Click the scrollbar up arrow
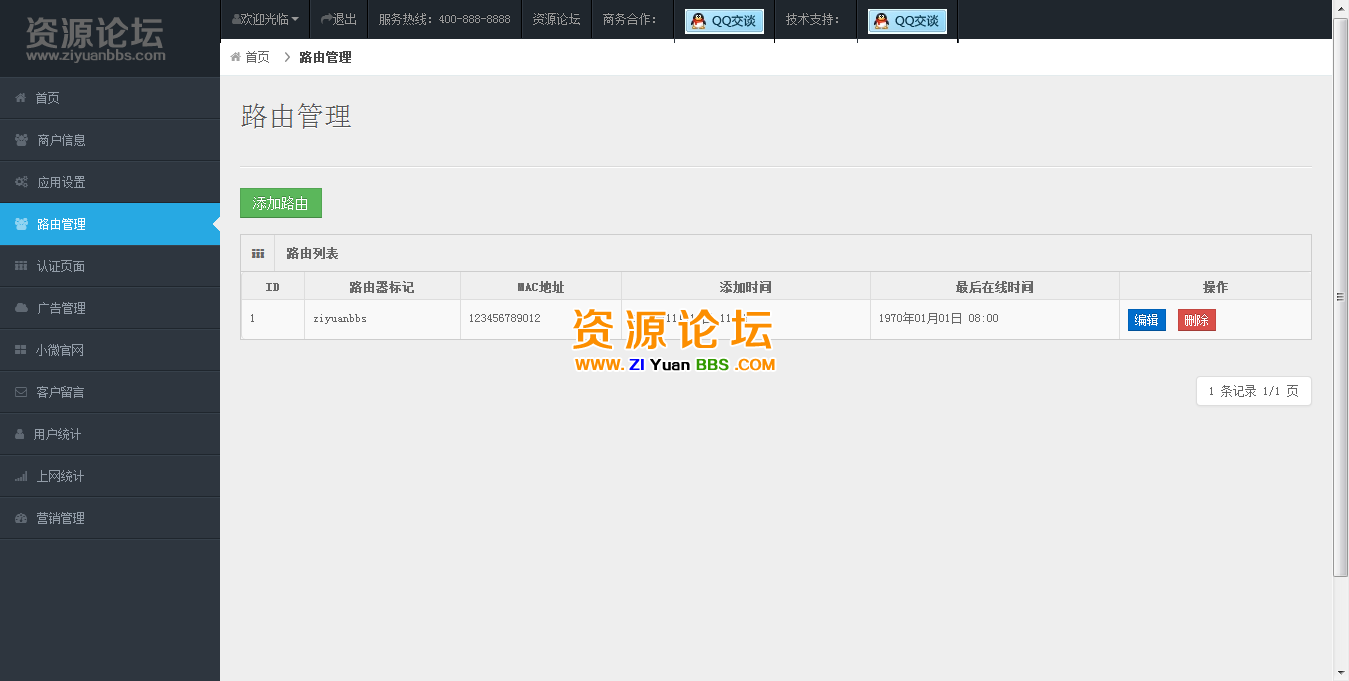The width and height of the screenshot is (1349, 681). coord(1341,8)
